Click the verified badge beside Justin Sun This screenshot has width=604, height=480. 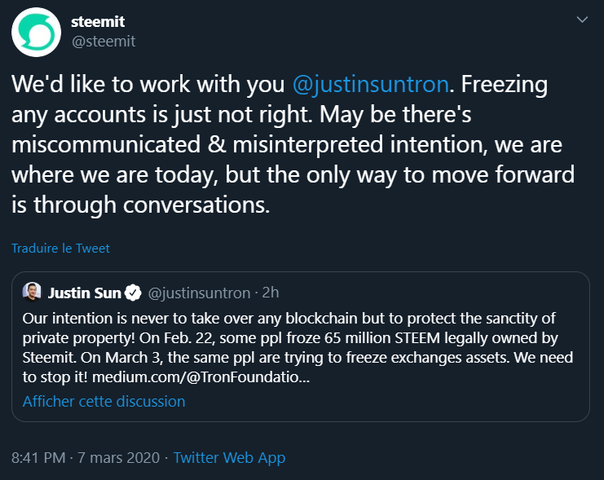coord(132,293)
